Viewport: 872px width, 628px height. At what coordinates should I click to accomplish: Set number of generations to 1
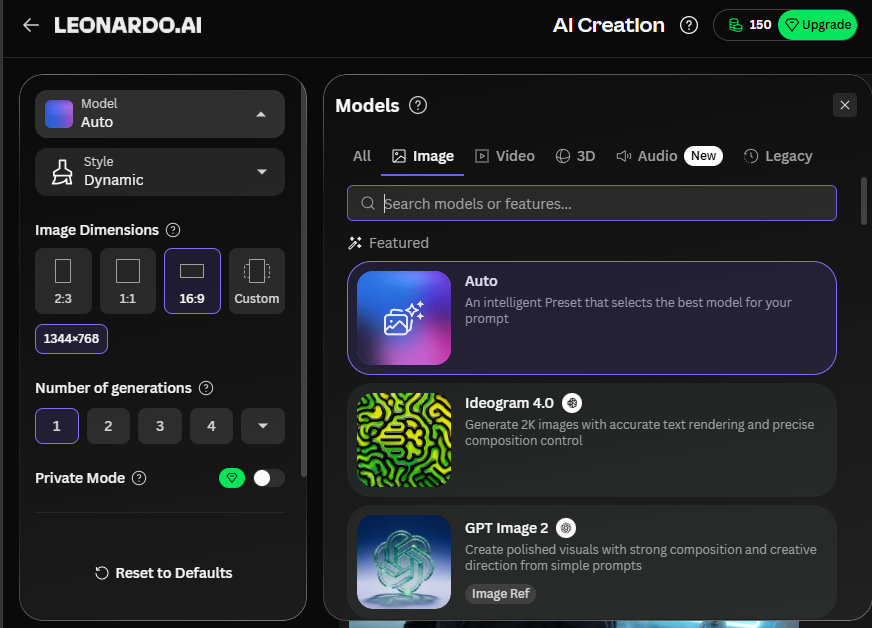click(57, 426)
